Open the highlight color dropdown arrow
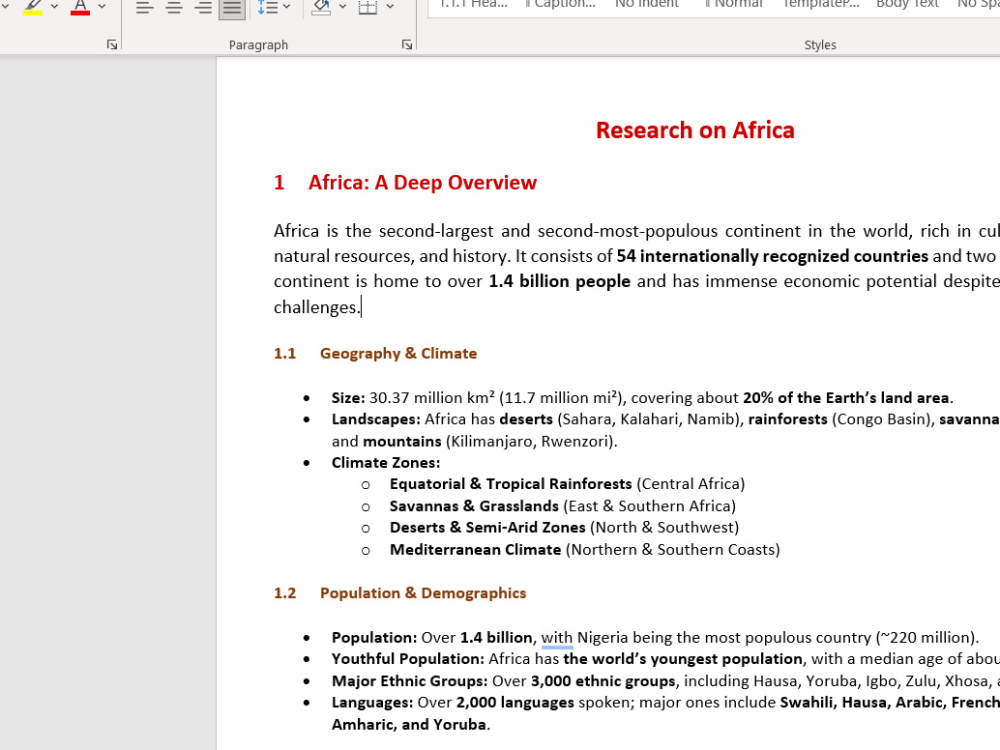This screenshot has height=750, width=1000. click(x=54, y=6)
